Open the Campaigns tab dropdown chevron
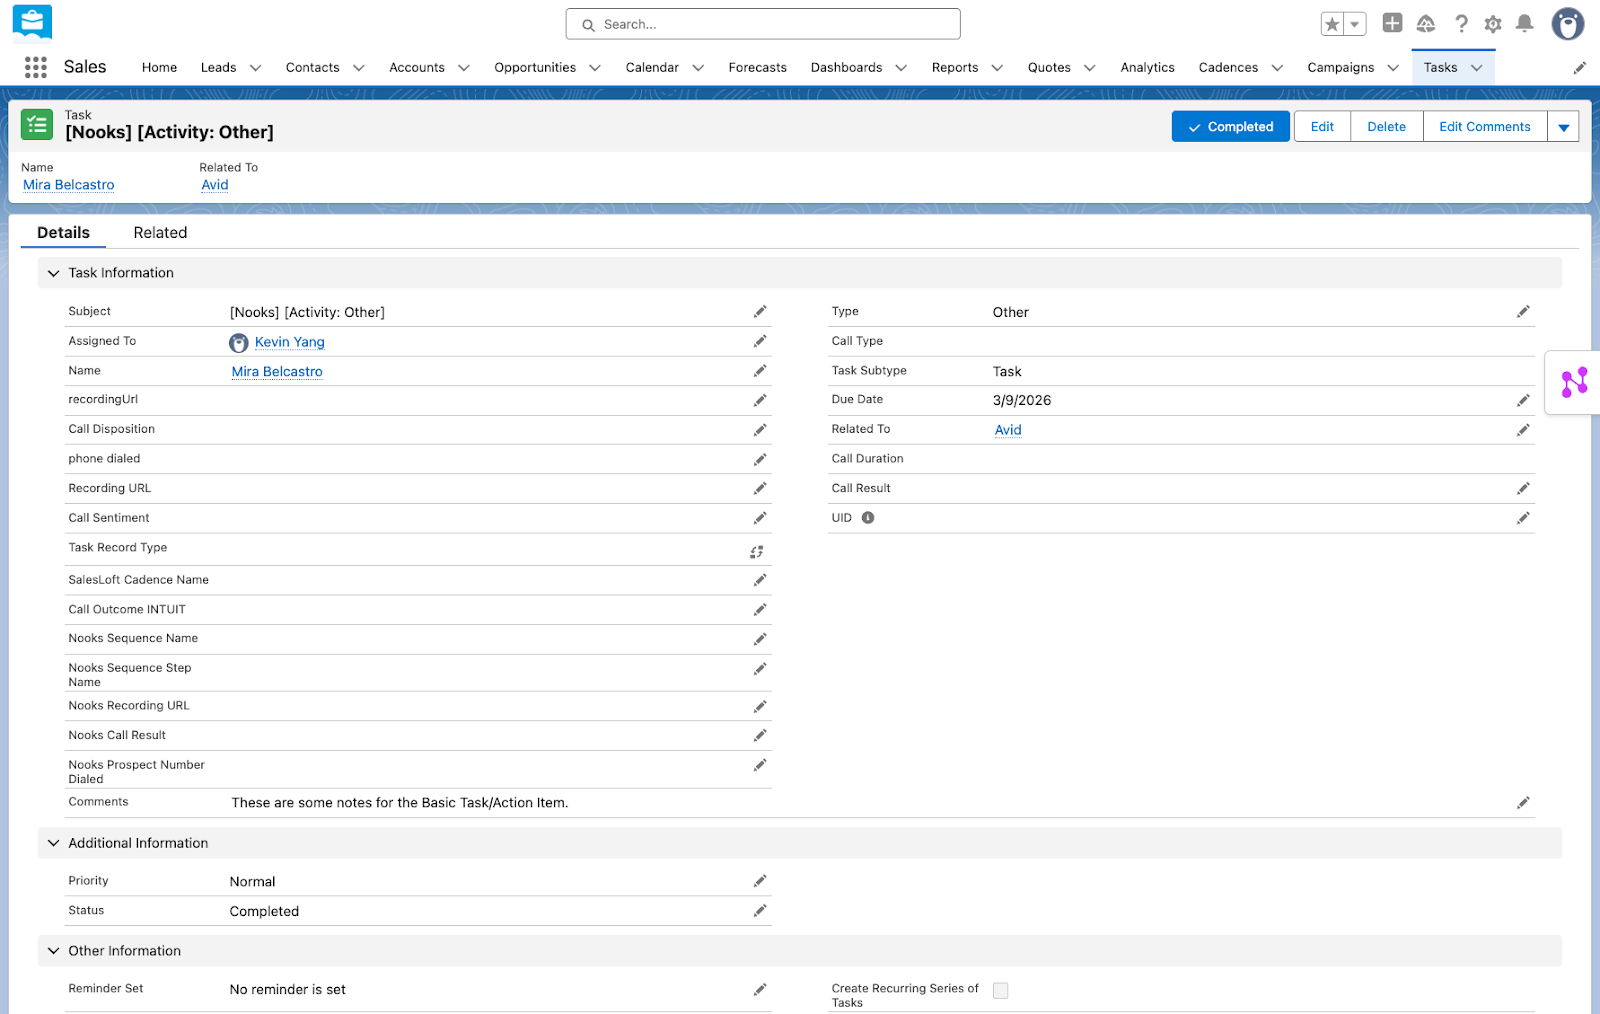 pyautogui.click(x=1393, y=68)
